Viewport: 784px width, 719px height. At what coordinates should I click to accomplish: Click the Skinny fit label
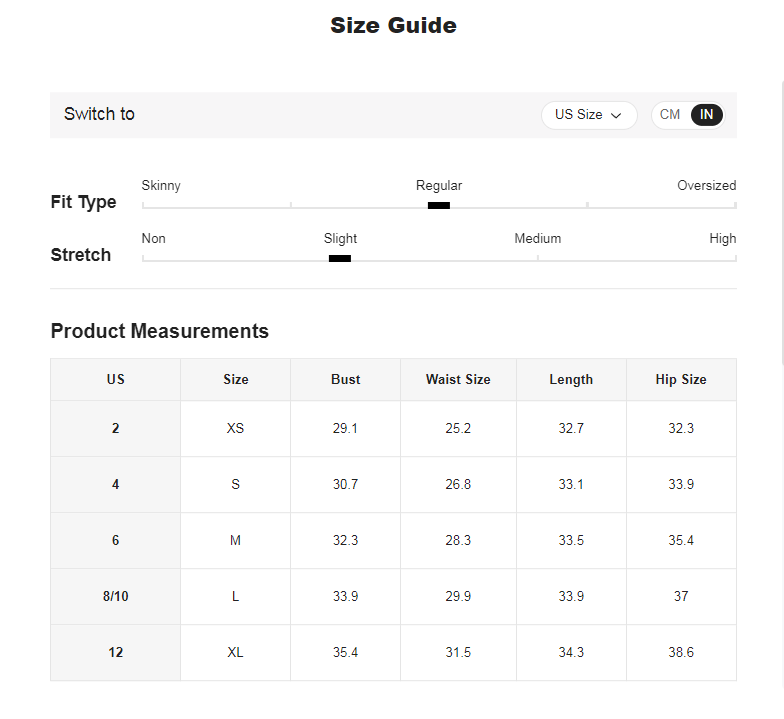(161, 186)
